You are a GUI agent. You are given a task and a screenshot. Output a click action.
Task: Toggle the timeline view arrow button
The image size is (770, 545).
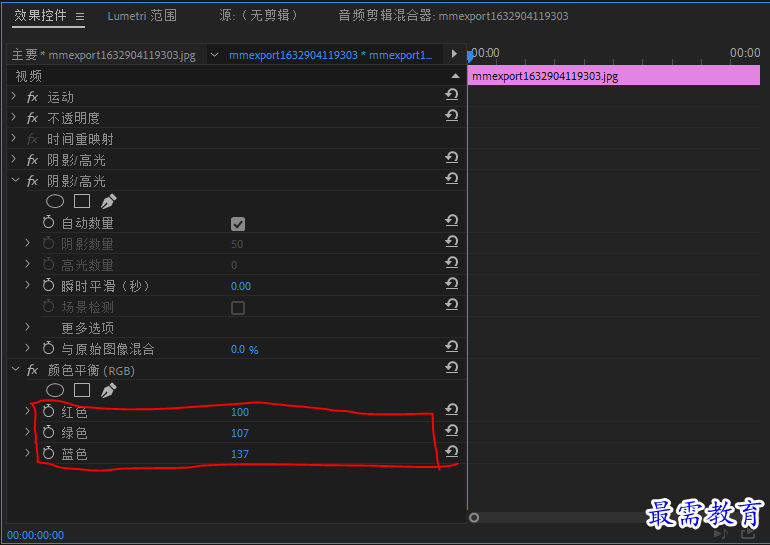point(454,54)
